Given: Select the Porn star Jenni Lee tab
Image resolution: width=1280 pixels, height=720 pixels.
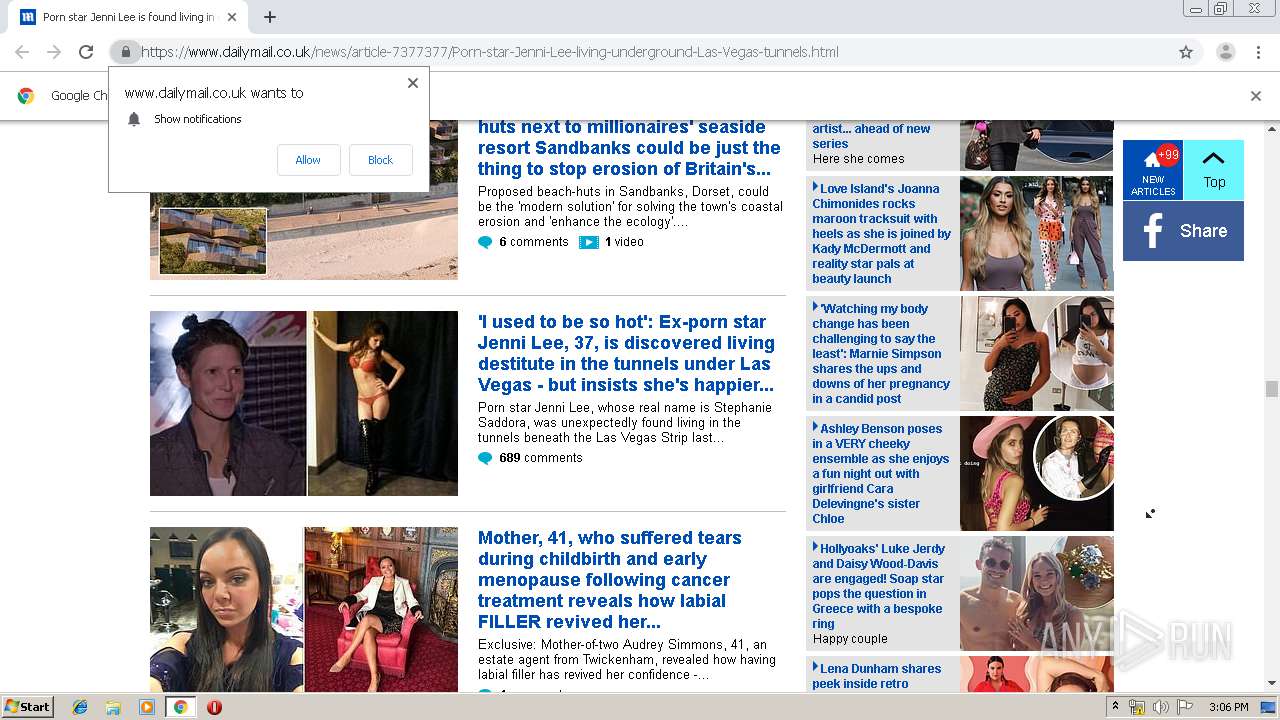Looking at the screenshot, I should coord(128,17).
